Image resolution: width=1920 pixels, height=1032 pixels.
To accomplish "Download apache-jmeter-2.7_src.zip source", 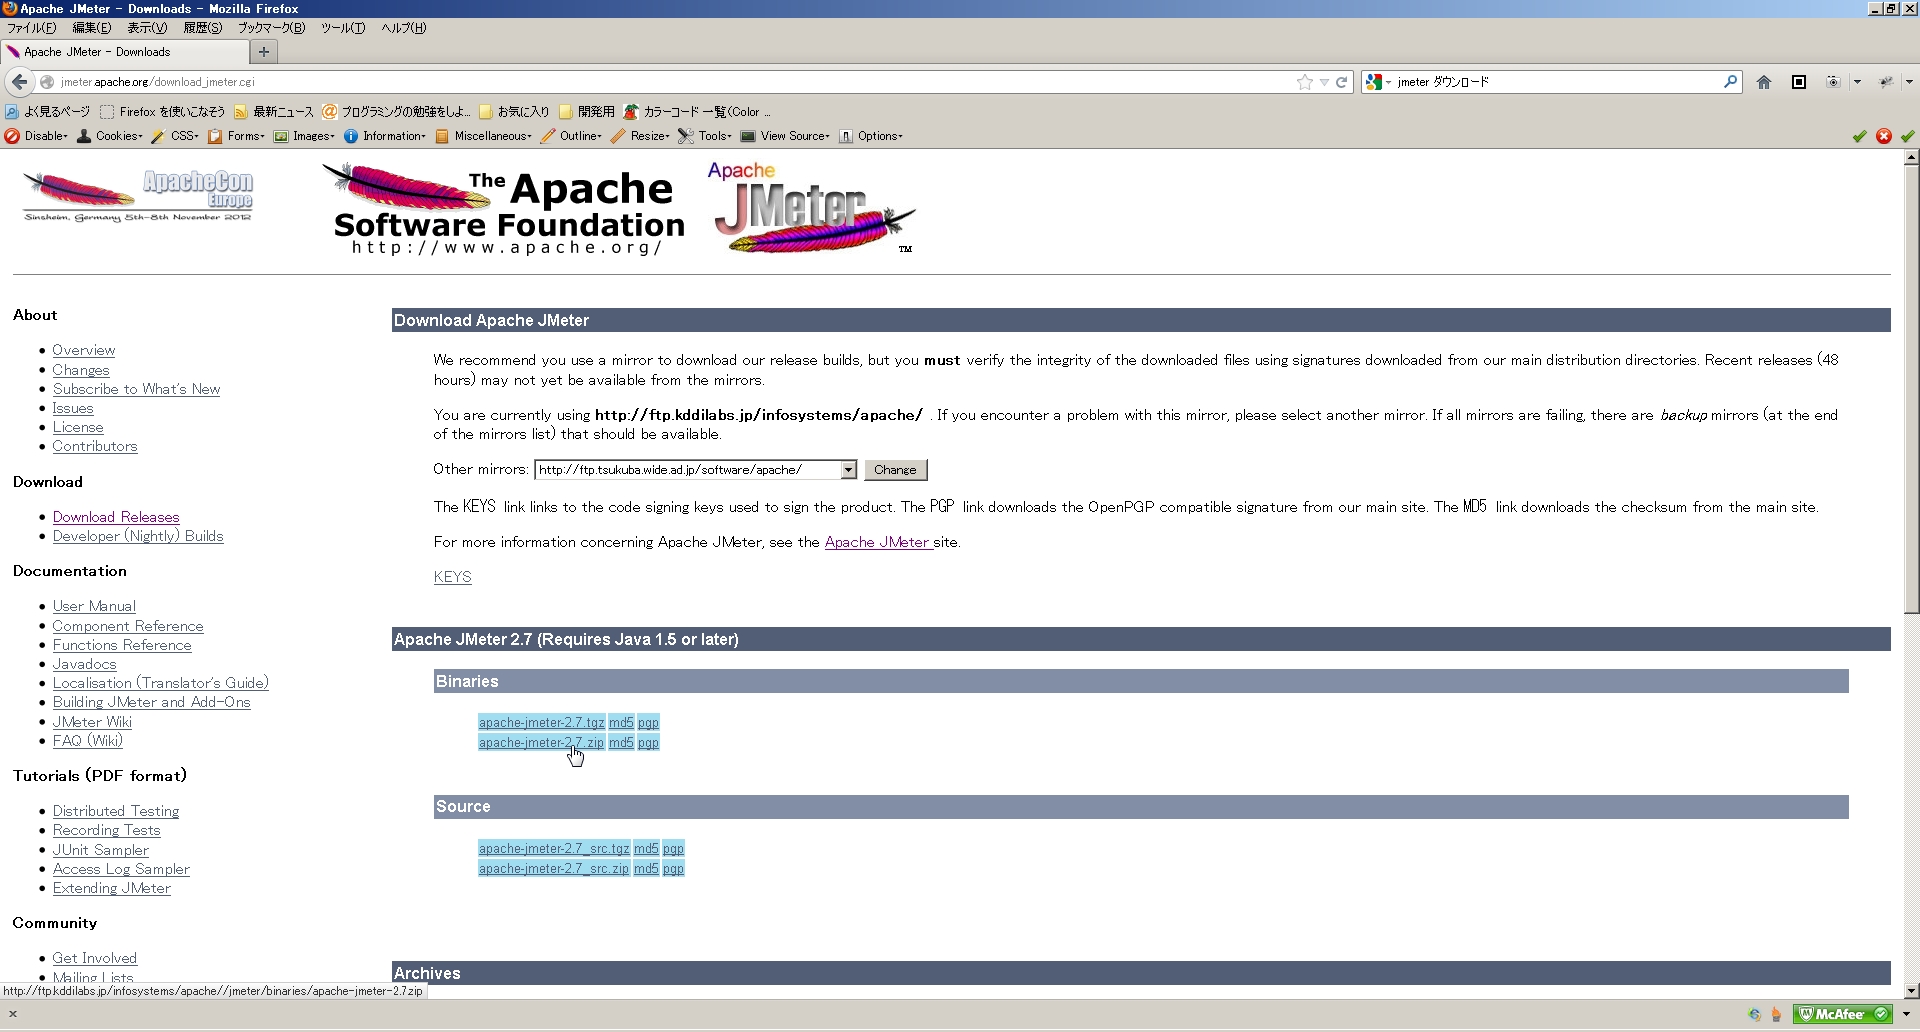I will (x=554, y=869).
